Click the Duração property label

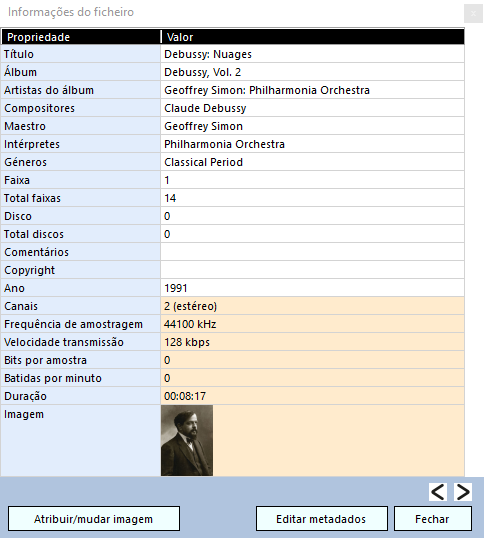(x=25, y=396)
